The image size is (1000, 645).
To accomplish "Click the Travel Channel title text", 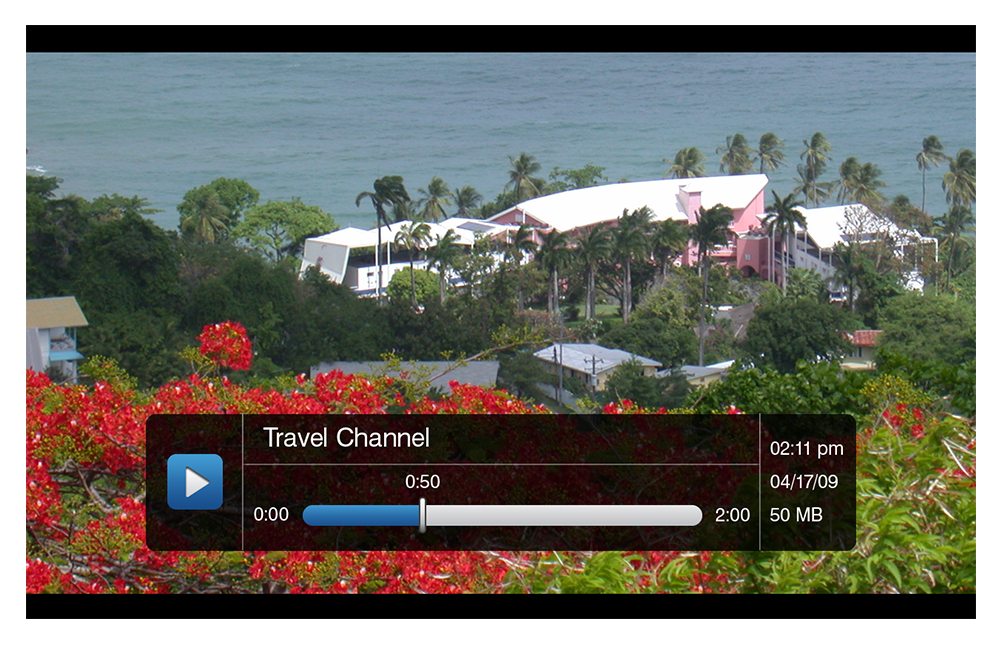I will tap(346, 438).
